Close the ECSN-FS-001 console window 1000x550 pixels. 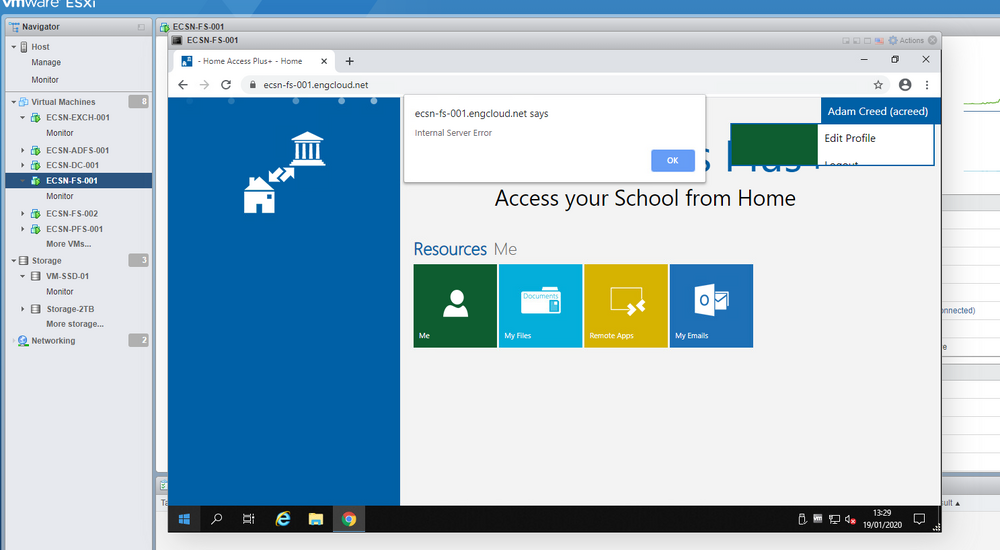pyautogui.click(x=932, y=40)
